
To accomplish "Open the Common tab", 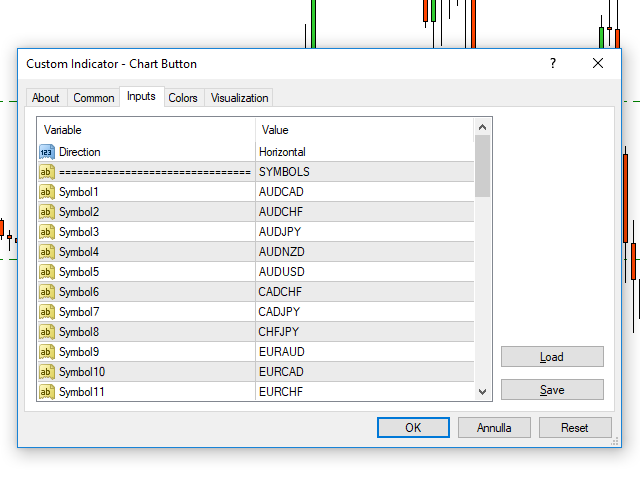I will 94,98.
